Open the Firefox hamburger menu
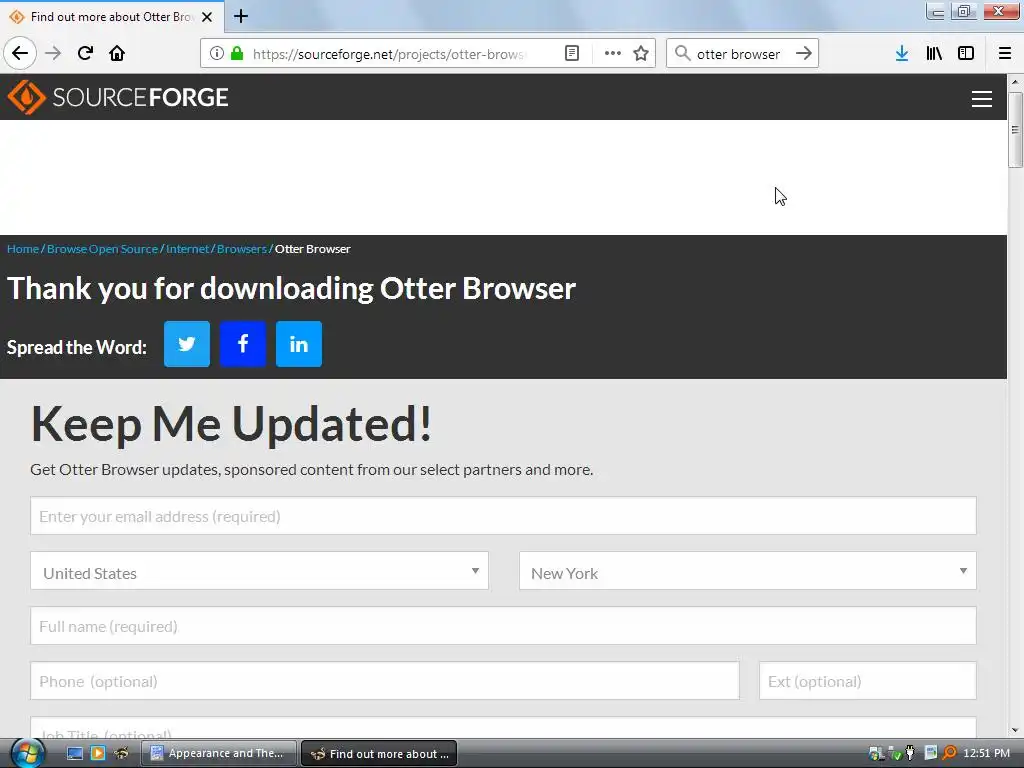The image size is (1024, 768). (x=1005, y=54)
